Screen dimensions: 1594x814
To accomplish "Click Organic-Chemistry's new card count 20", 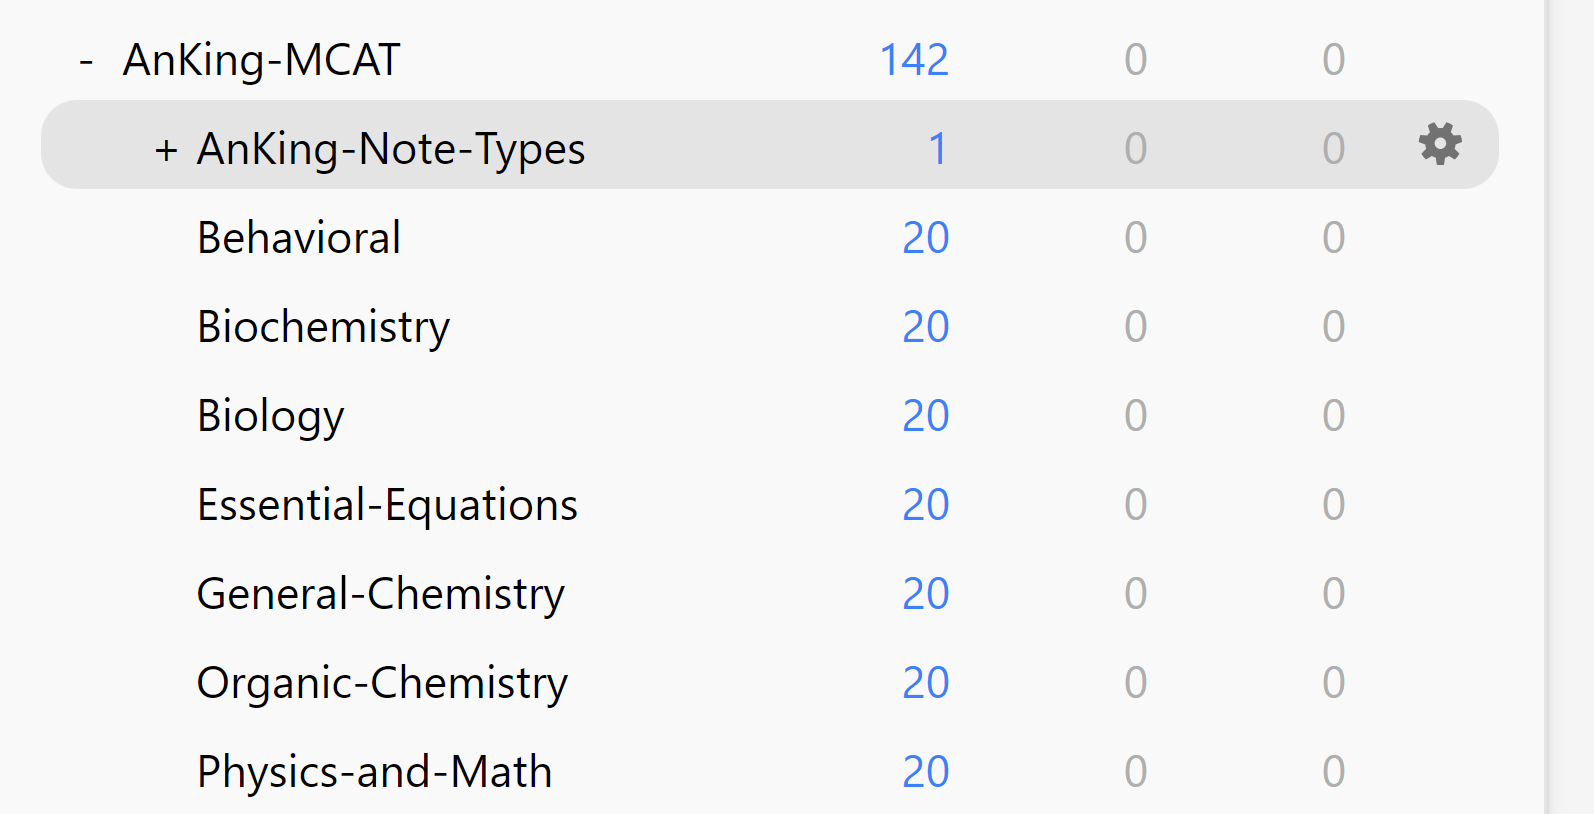I will 925,683.
